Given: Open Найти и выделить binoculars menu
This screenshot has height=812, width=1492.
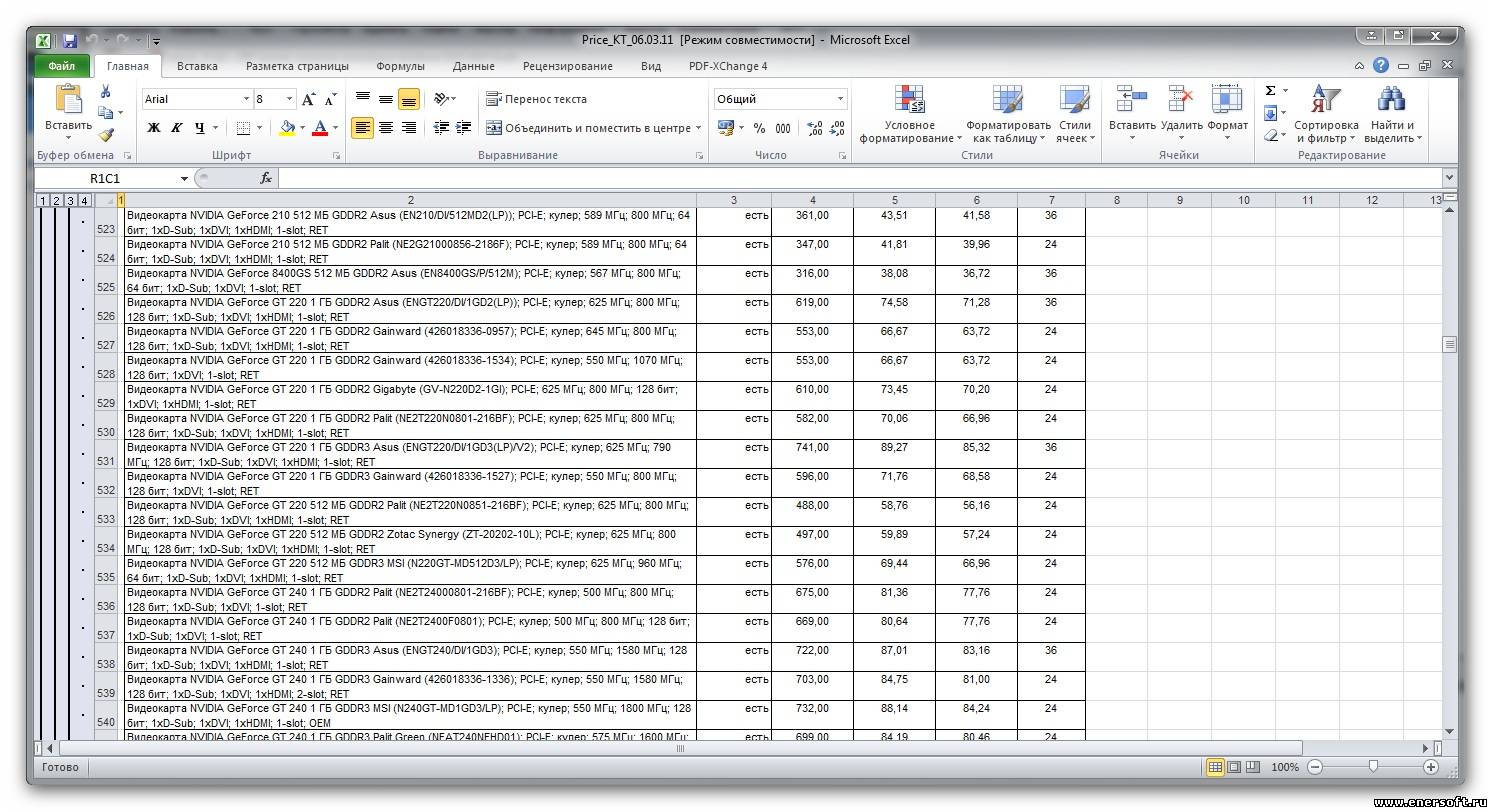Looking at the screenshot, I should pos(1391,114).
